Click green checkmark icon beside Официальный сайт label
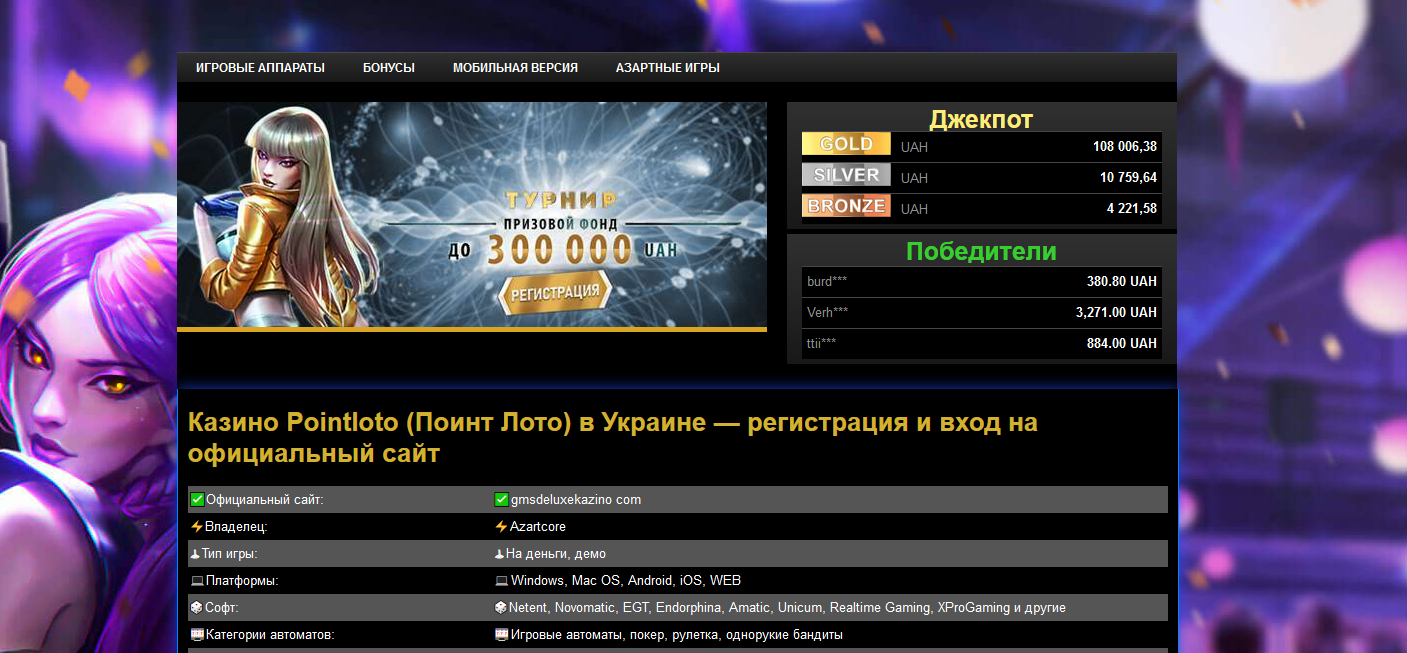The image size is (1407, 653). [197, 499]
